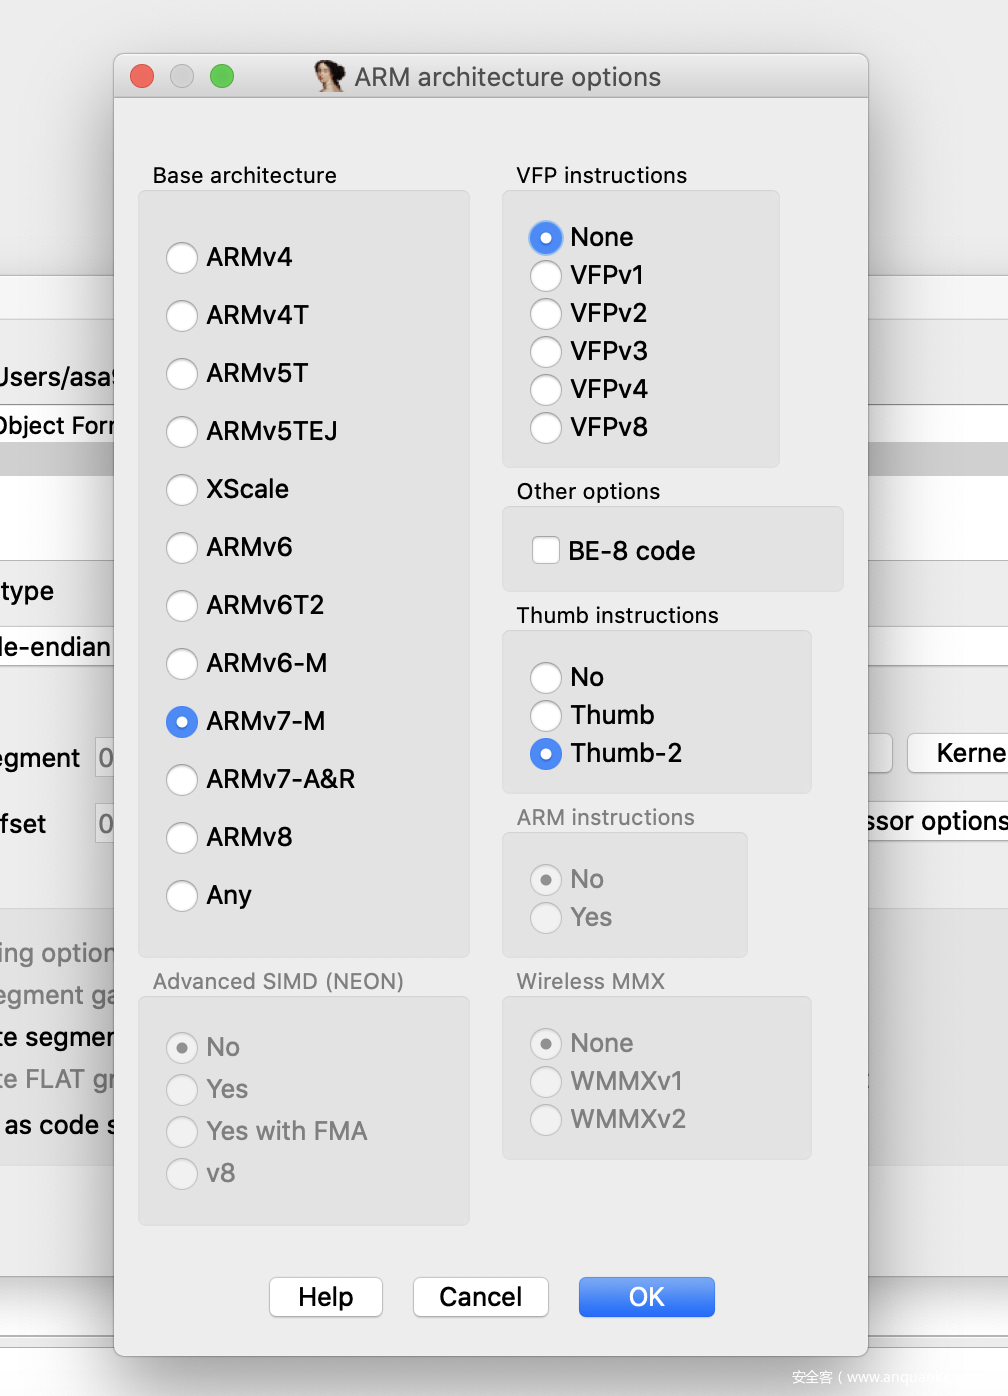Image resolution: width=1008 pixels, height=1396 pixels.
Task: Choose ARMv8 base architecture
Action: pyautogui.click(x=182, y=838)
